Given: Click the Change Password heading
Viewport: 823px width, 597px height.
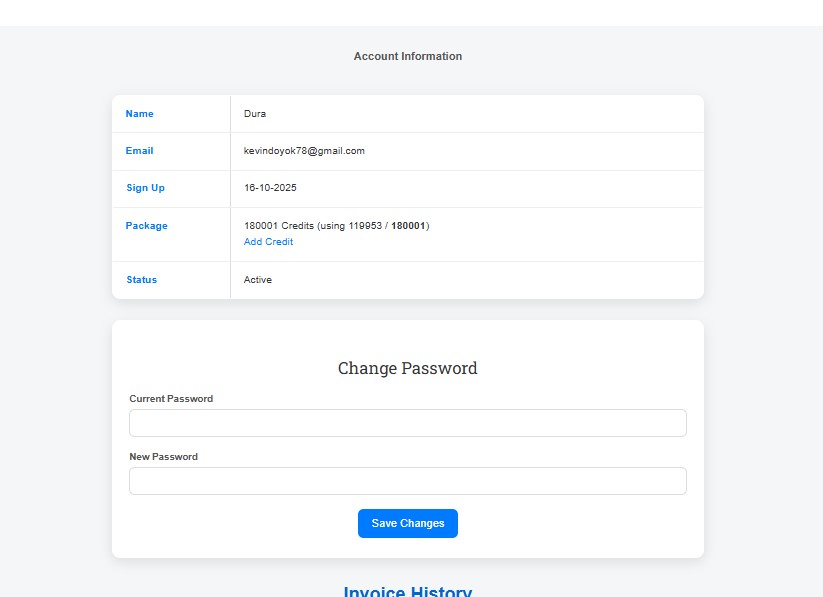Looking at the screenshot, I should pos(407,368).
